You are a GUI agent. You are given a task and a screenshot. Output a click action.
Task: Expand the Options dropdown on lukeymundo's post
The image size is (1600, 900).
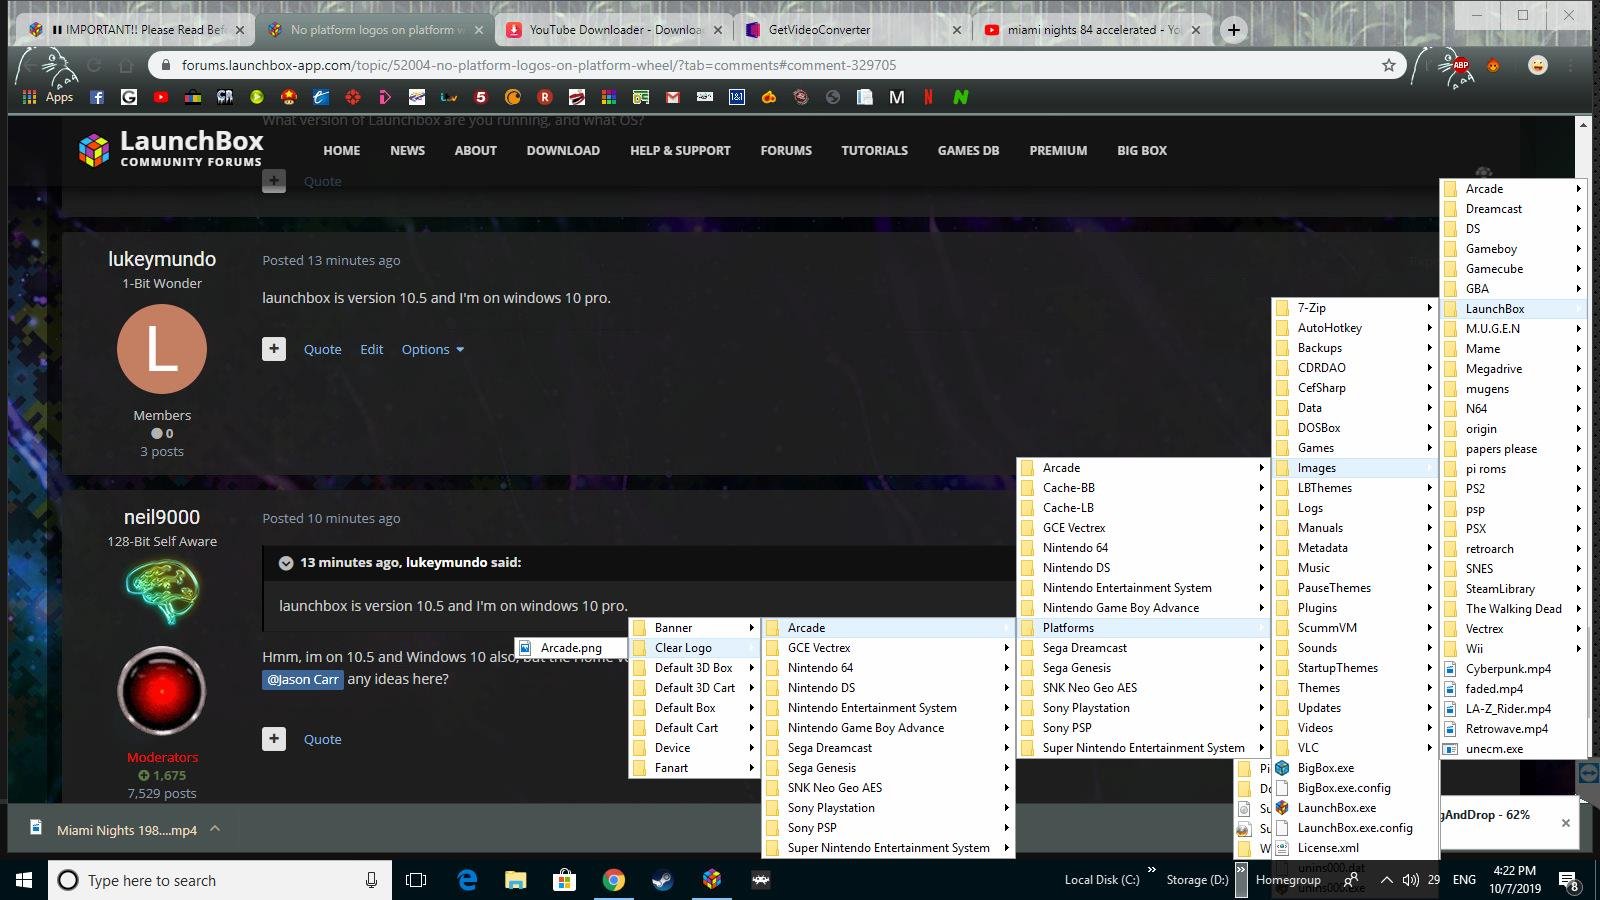coord(433,349)
